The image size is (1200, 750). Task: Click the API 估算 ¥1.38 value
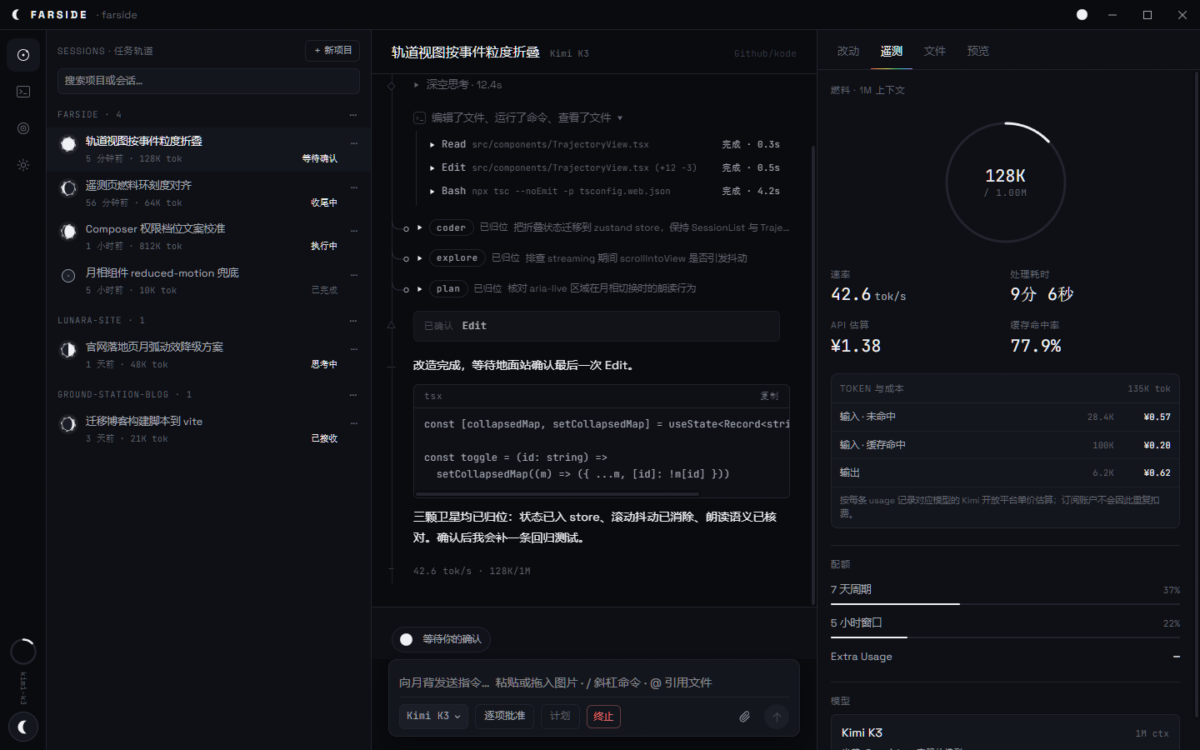(x=856, y=346)
